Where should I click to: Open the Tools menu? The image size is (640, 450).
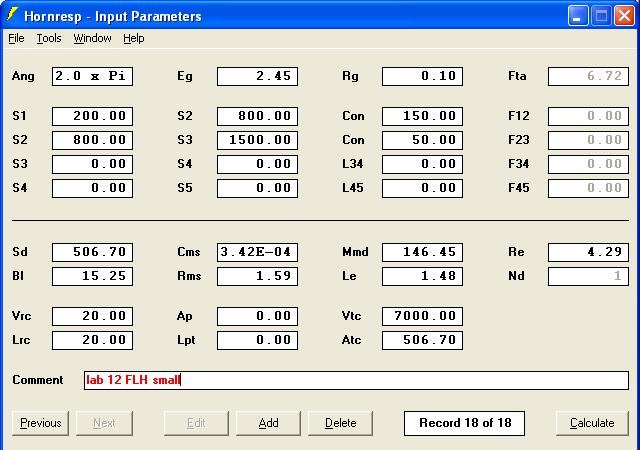tap(49, 38)
